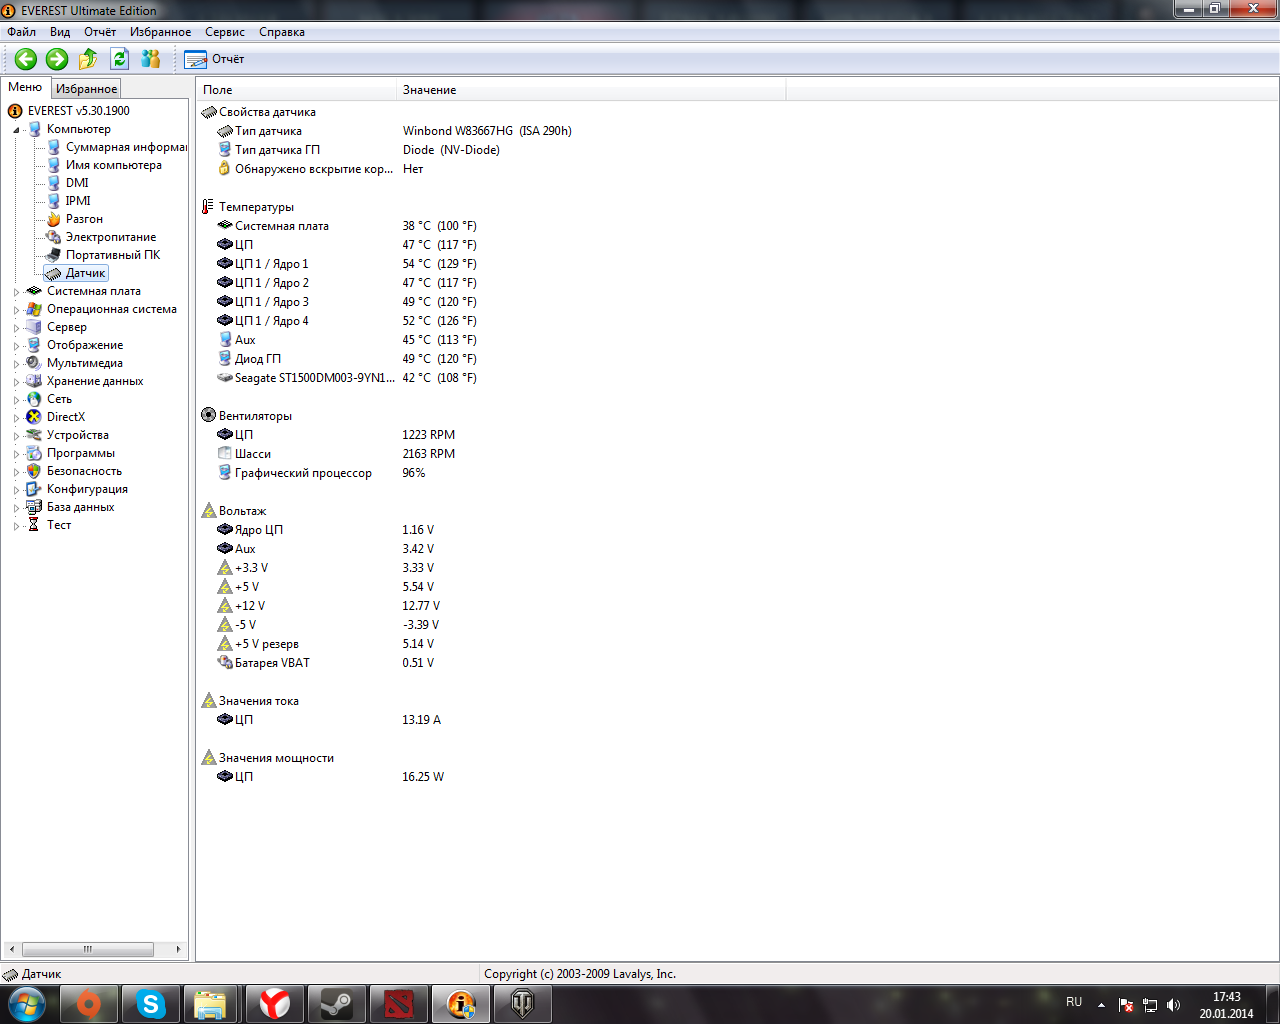Select the DMI tree item

point(77,183)
